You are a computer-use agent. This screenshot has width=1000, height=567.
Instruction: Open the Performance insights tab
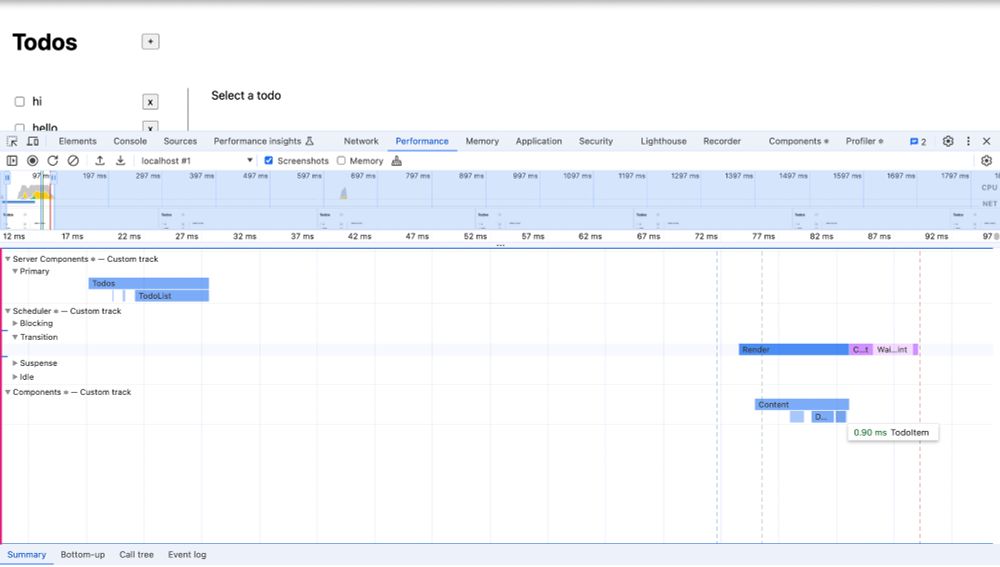[x=263, y=142]
